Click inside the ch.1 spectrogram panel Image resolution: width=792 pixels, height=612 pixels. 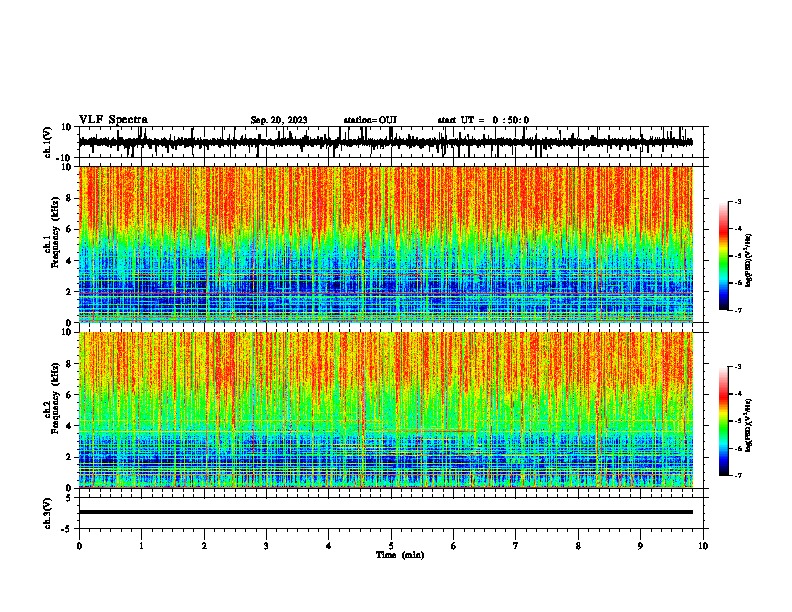coord(386,244)
